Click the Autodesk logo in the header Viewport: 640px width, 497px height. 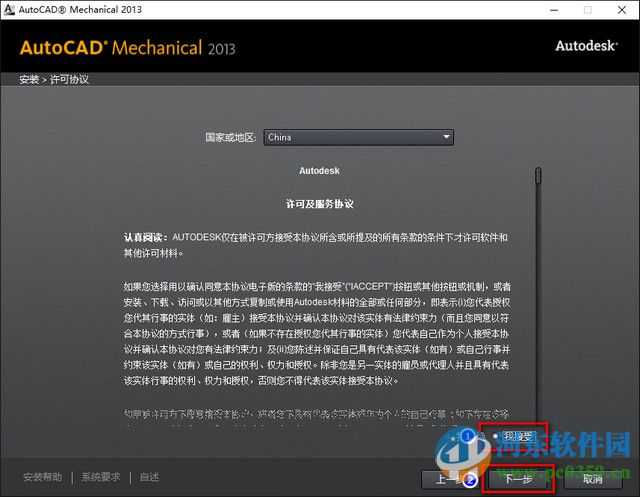coord(586,46)
